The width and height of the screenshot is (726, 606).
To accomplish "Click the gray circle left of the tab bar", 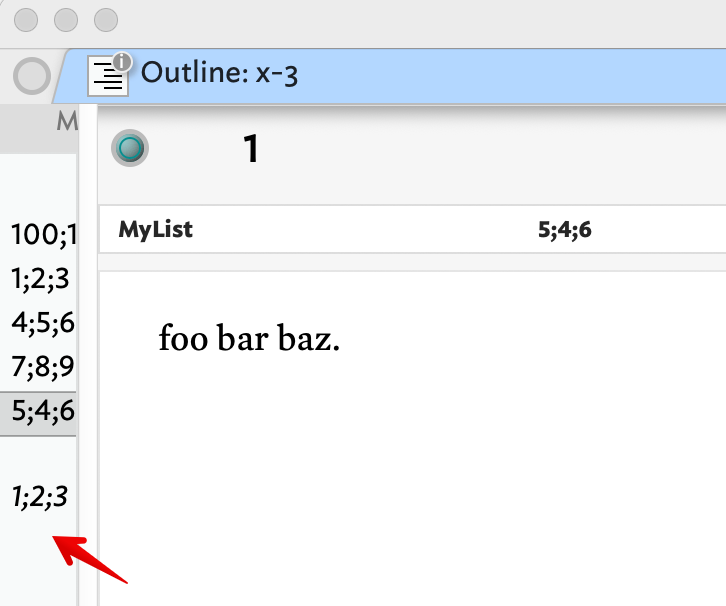I will tap(31, 76).
